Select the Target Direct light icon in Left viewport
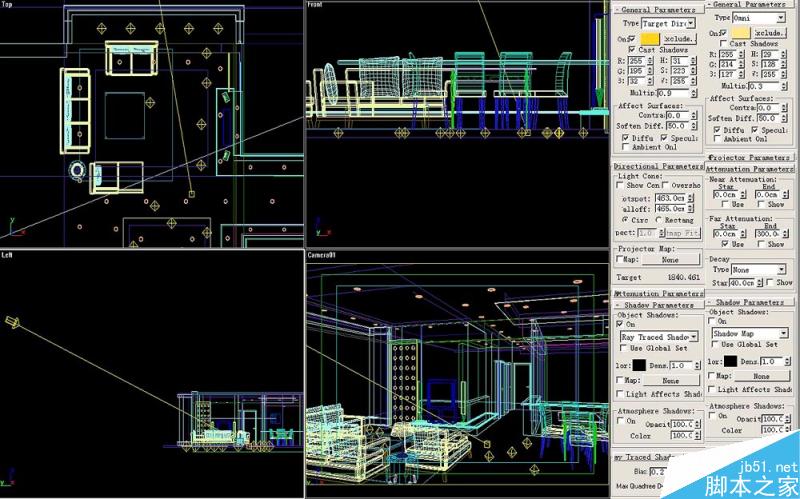800x499 pixels. pos(12,321)
